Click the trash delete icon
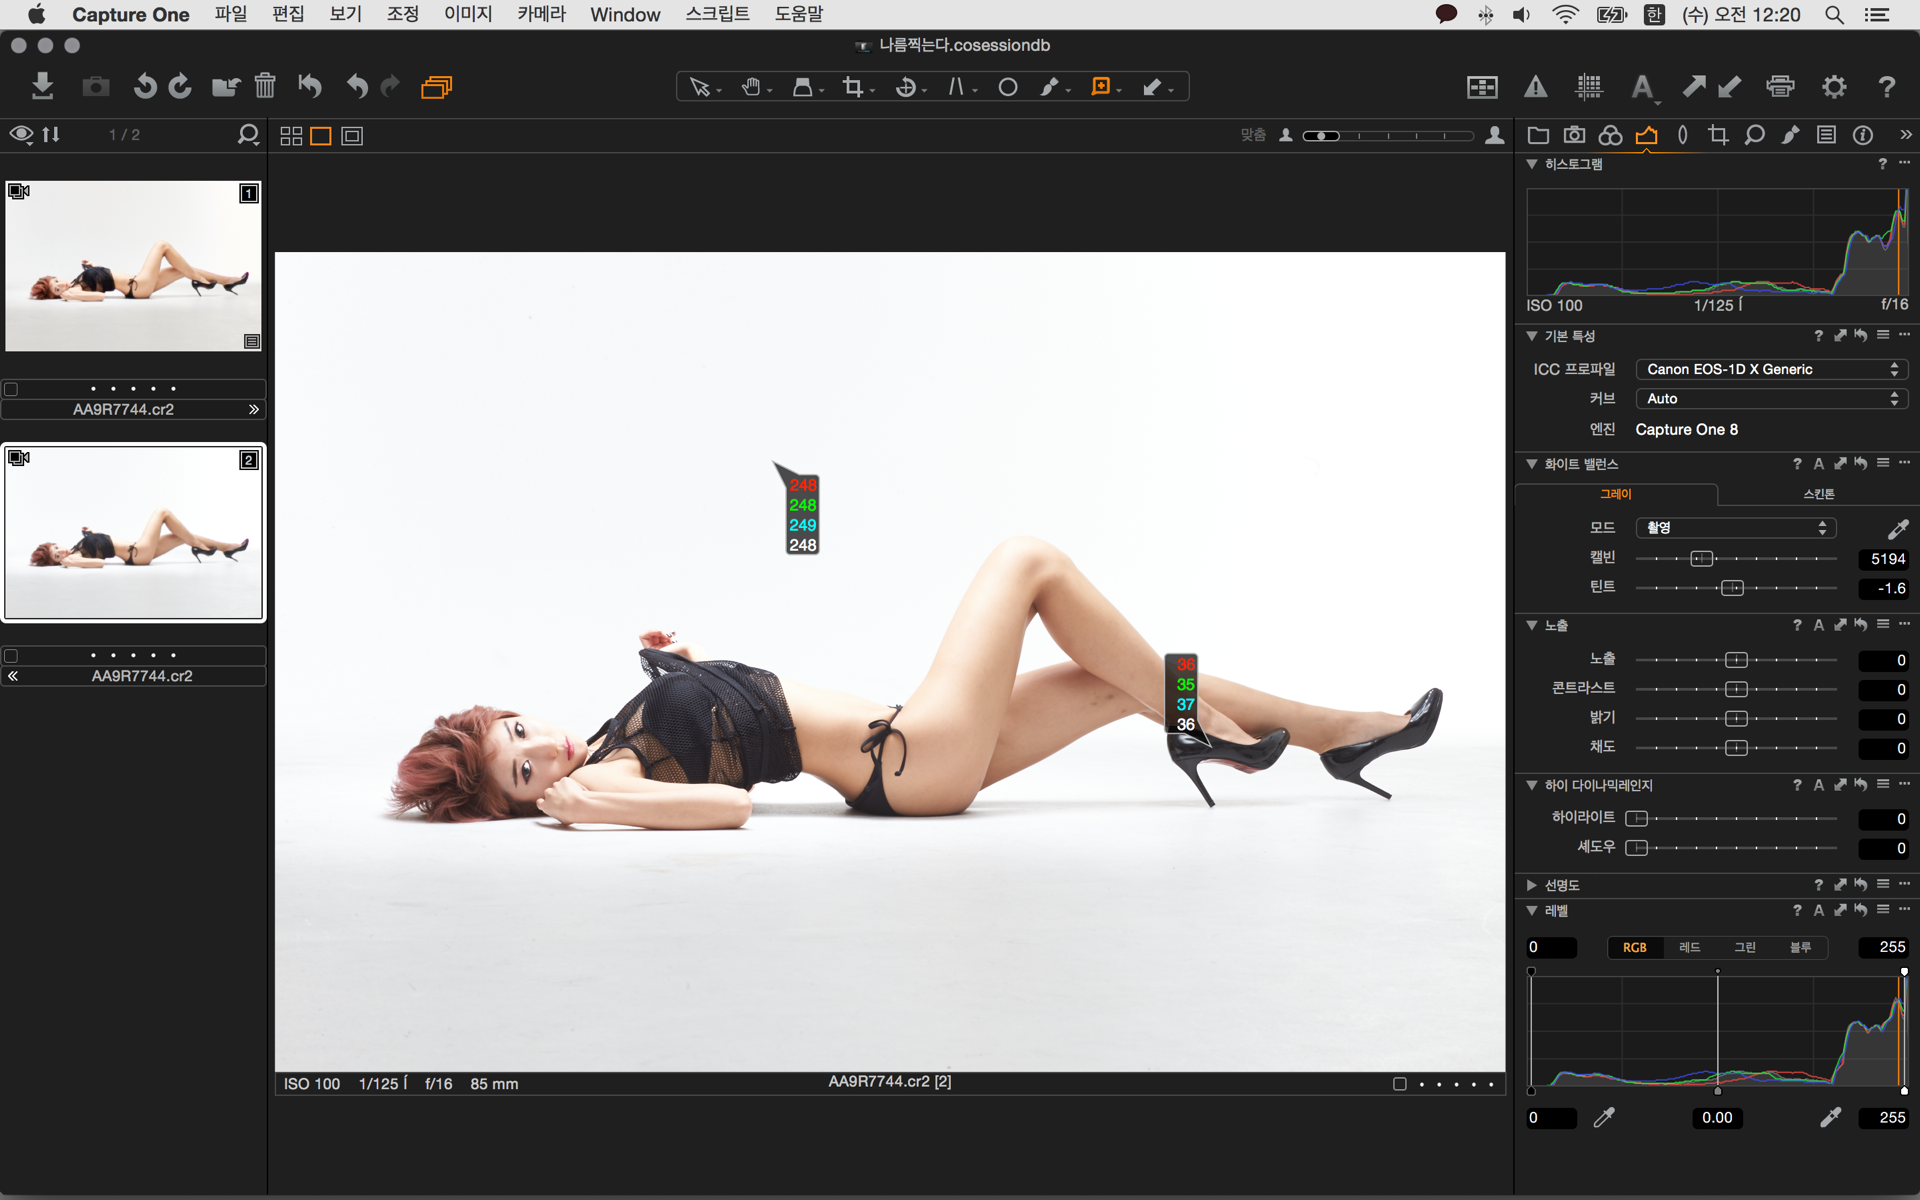 (x=265, y=86)
